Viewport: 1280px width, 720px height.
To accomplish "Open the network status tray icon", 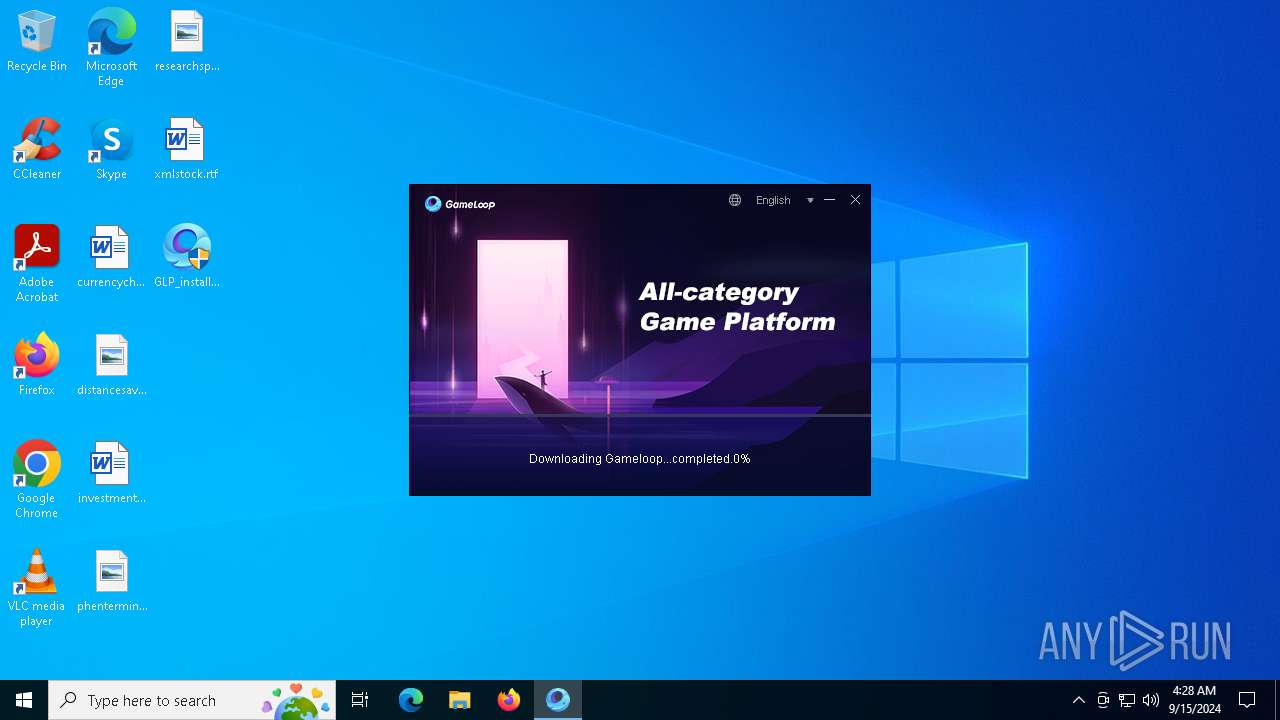I will point(1127,700).
